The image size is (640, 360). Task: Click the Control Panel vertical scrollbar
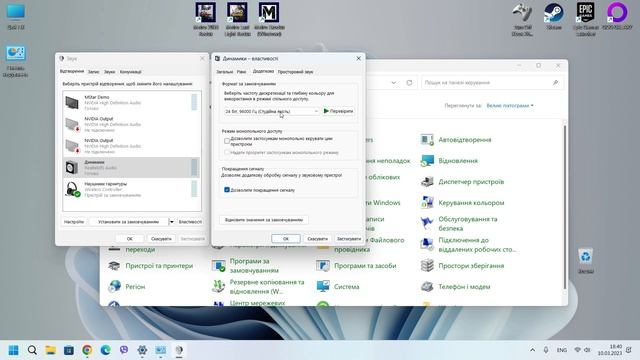(x=565, y=208)
